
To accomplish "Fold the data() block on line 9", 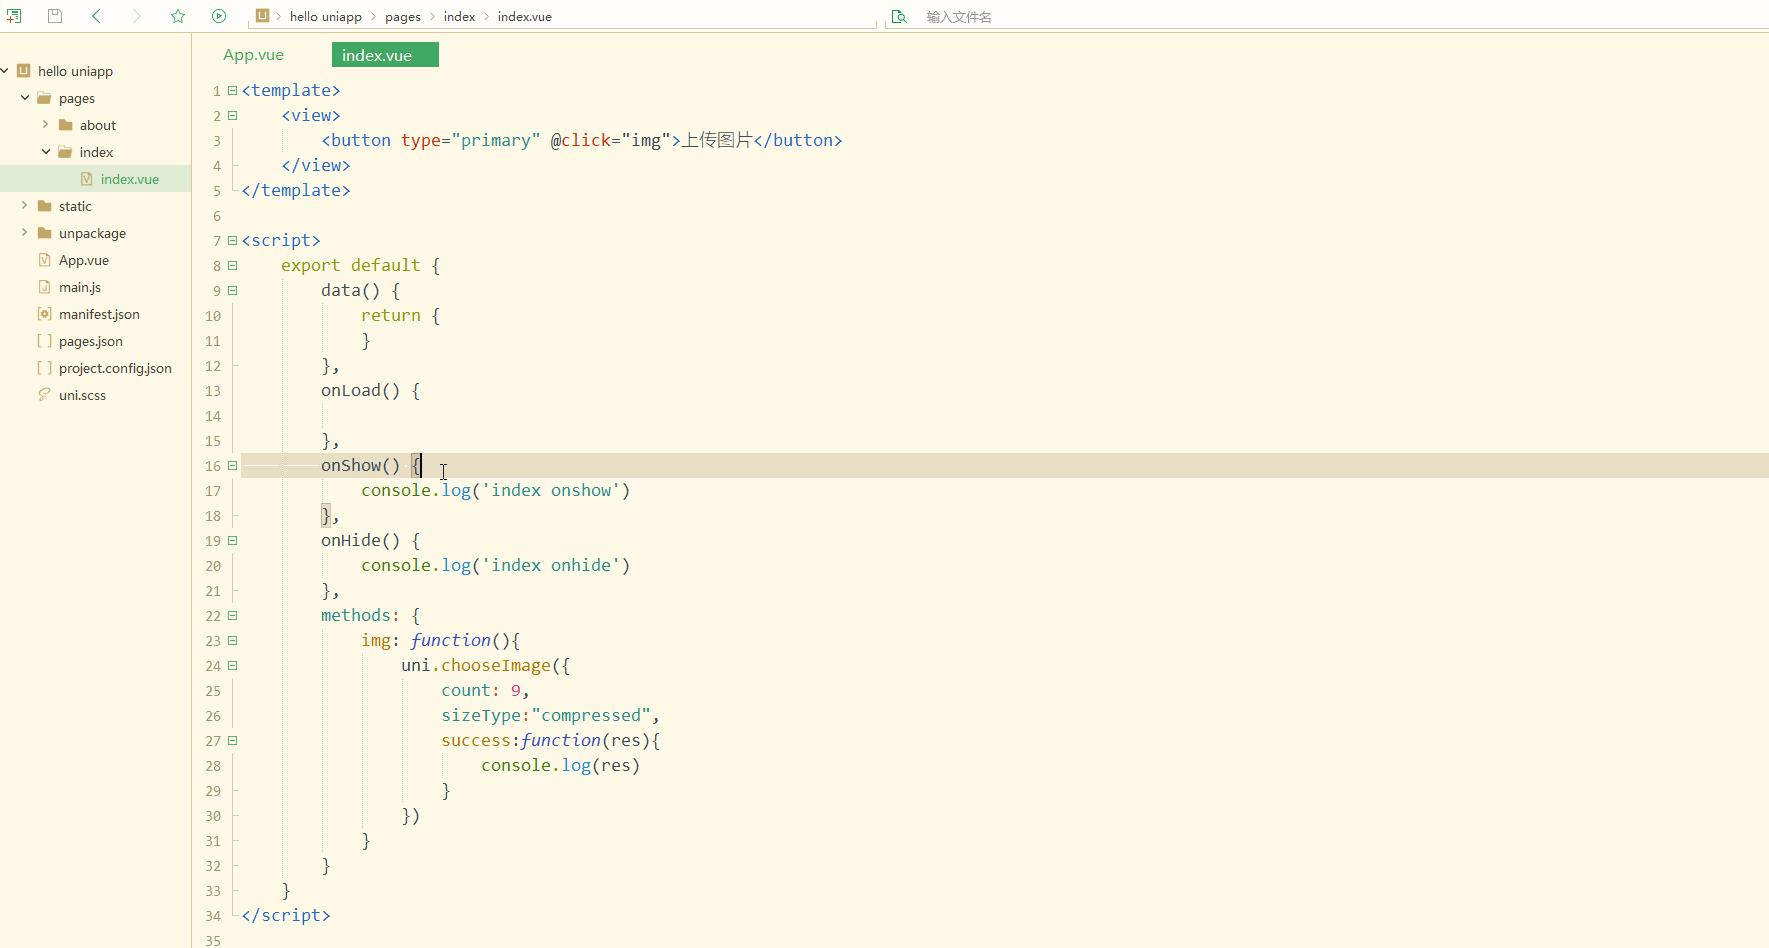I will 232,290.
